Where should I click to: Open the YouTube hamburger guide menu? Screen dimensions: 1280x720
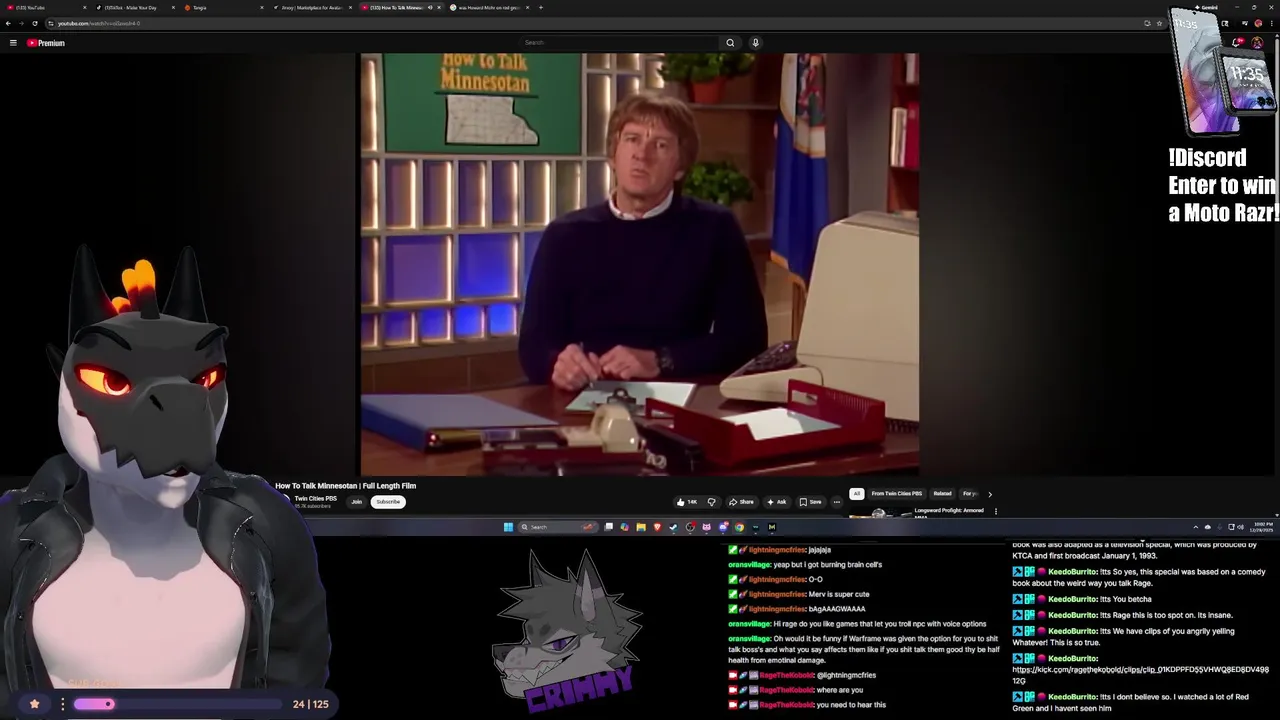point(13,43)
